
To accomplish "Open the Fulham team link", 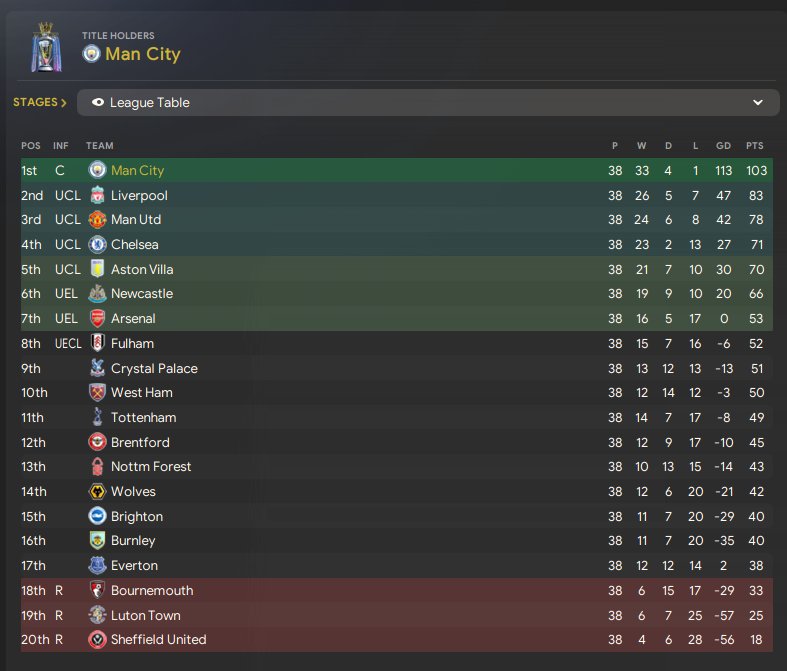I will (x=132, y=343).
